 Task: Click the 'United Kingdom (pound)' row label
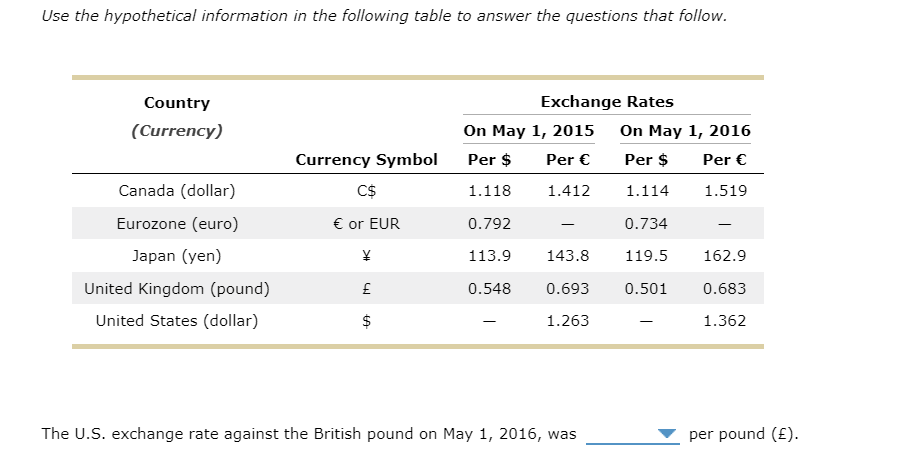[177, 289]
